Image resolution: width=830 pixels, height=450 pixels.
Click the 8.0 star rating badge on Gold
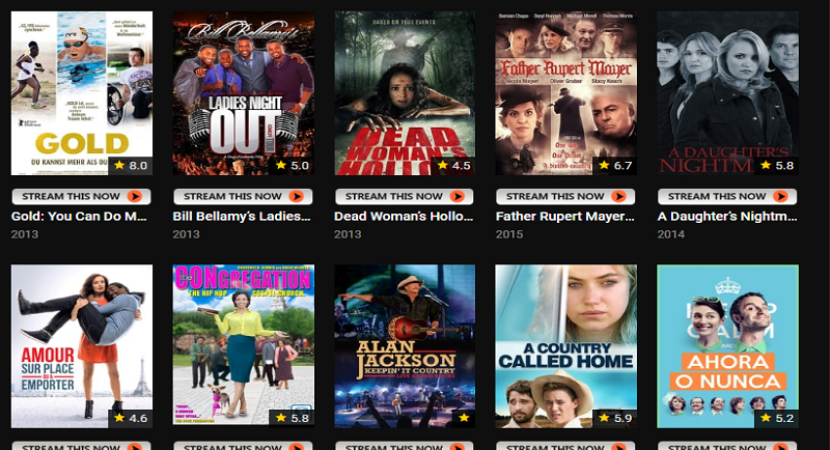[131, 165]
